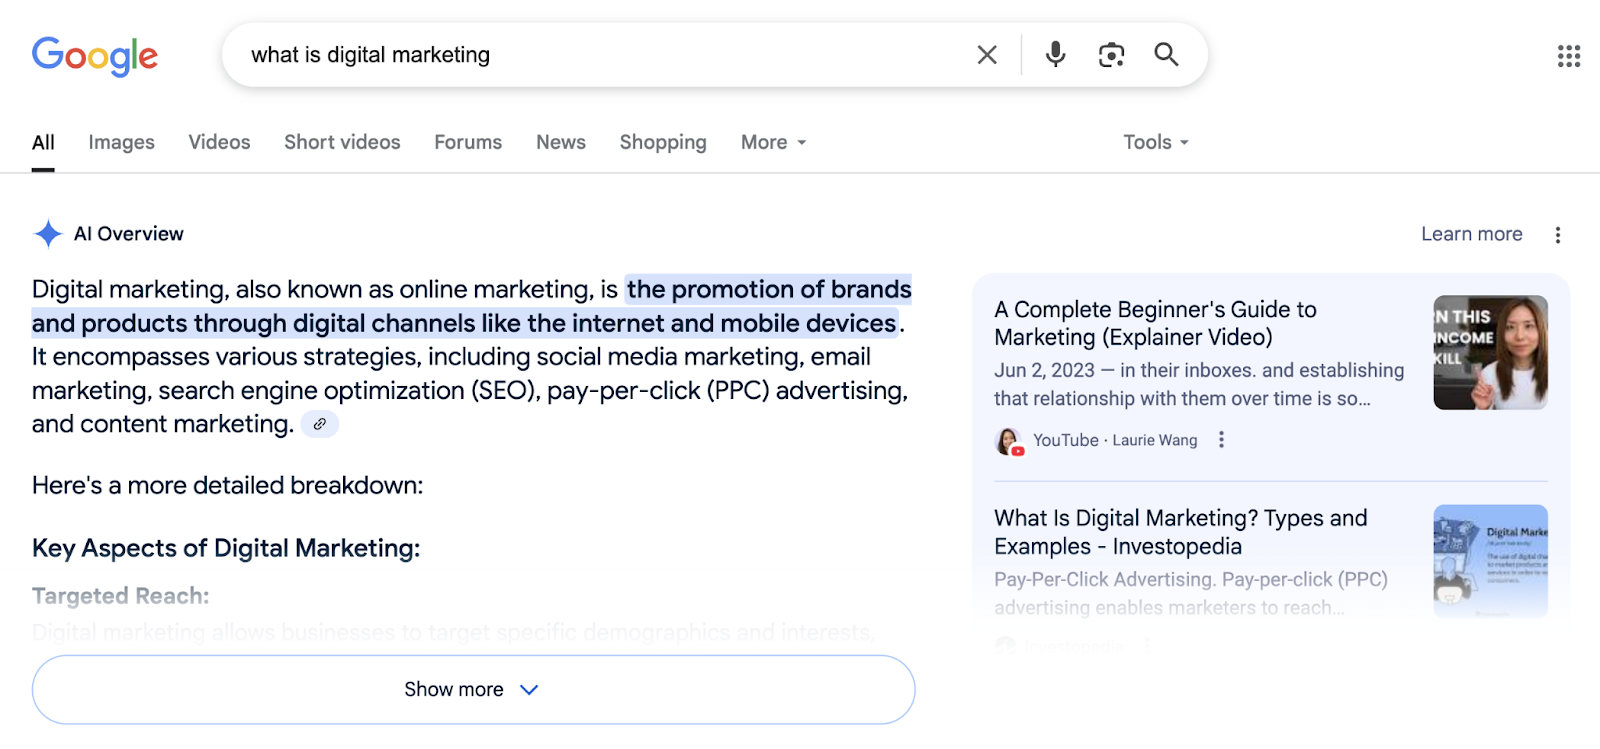The width and height of the screenshot is (1600, 749).
Task: Click the Learn more link
Action: [1471, 233]
